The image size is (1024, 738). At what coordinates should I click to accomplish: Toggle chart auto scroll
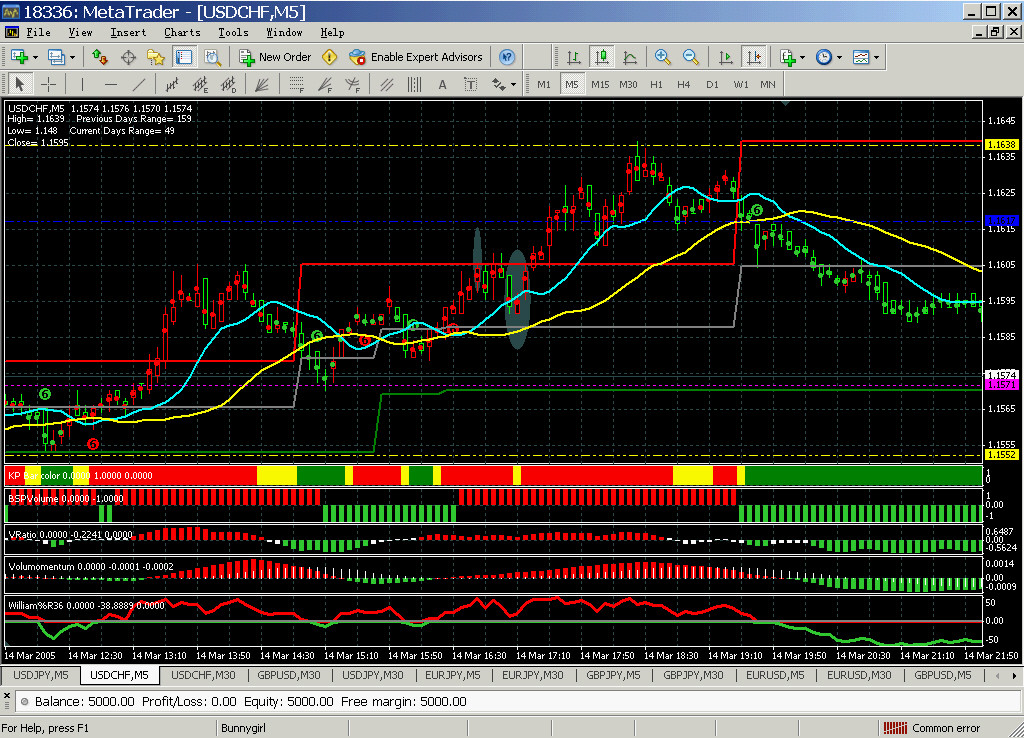(x=726, y=57)
